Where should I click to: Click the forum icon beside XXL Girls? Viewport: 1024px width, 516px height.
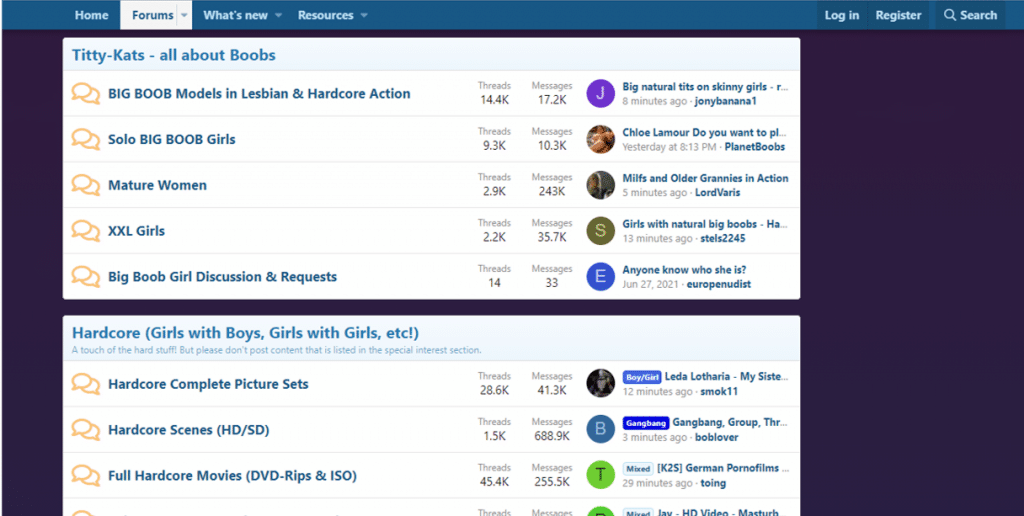pos(86,231)
